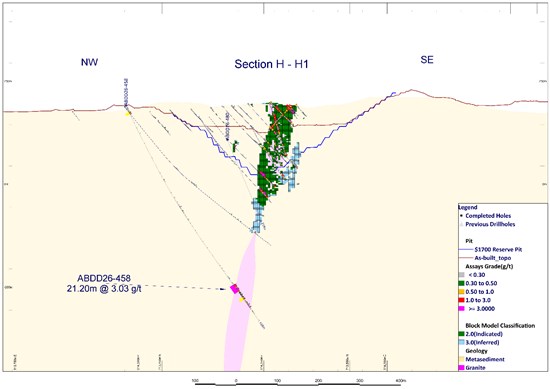Screen dimensions: 550x389
Task: Click the yellow collar marker of hole ABDD26-458
Action: [128, 113]
